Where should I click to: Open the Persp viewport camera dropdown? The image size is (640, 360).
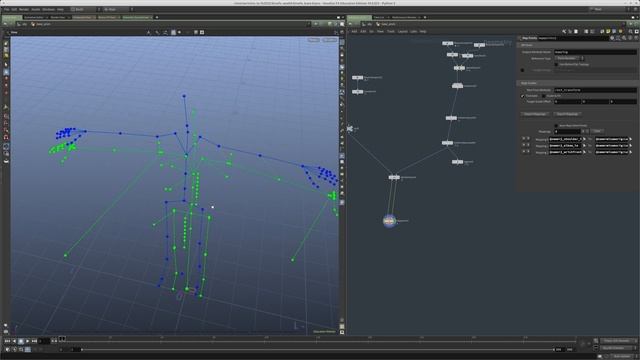pyautogui.click(x=313, y=40)
